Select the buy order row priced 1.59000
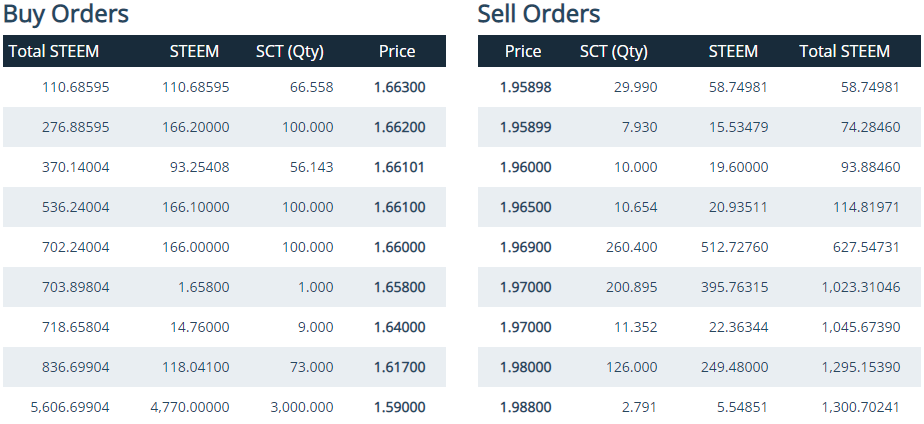This screenshot has height=424, width=924. [225, 406]
